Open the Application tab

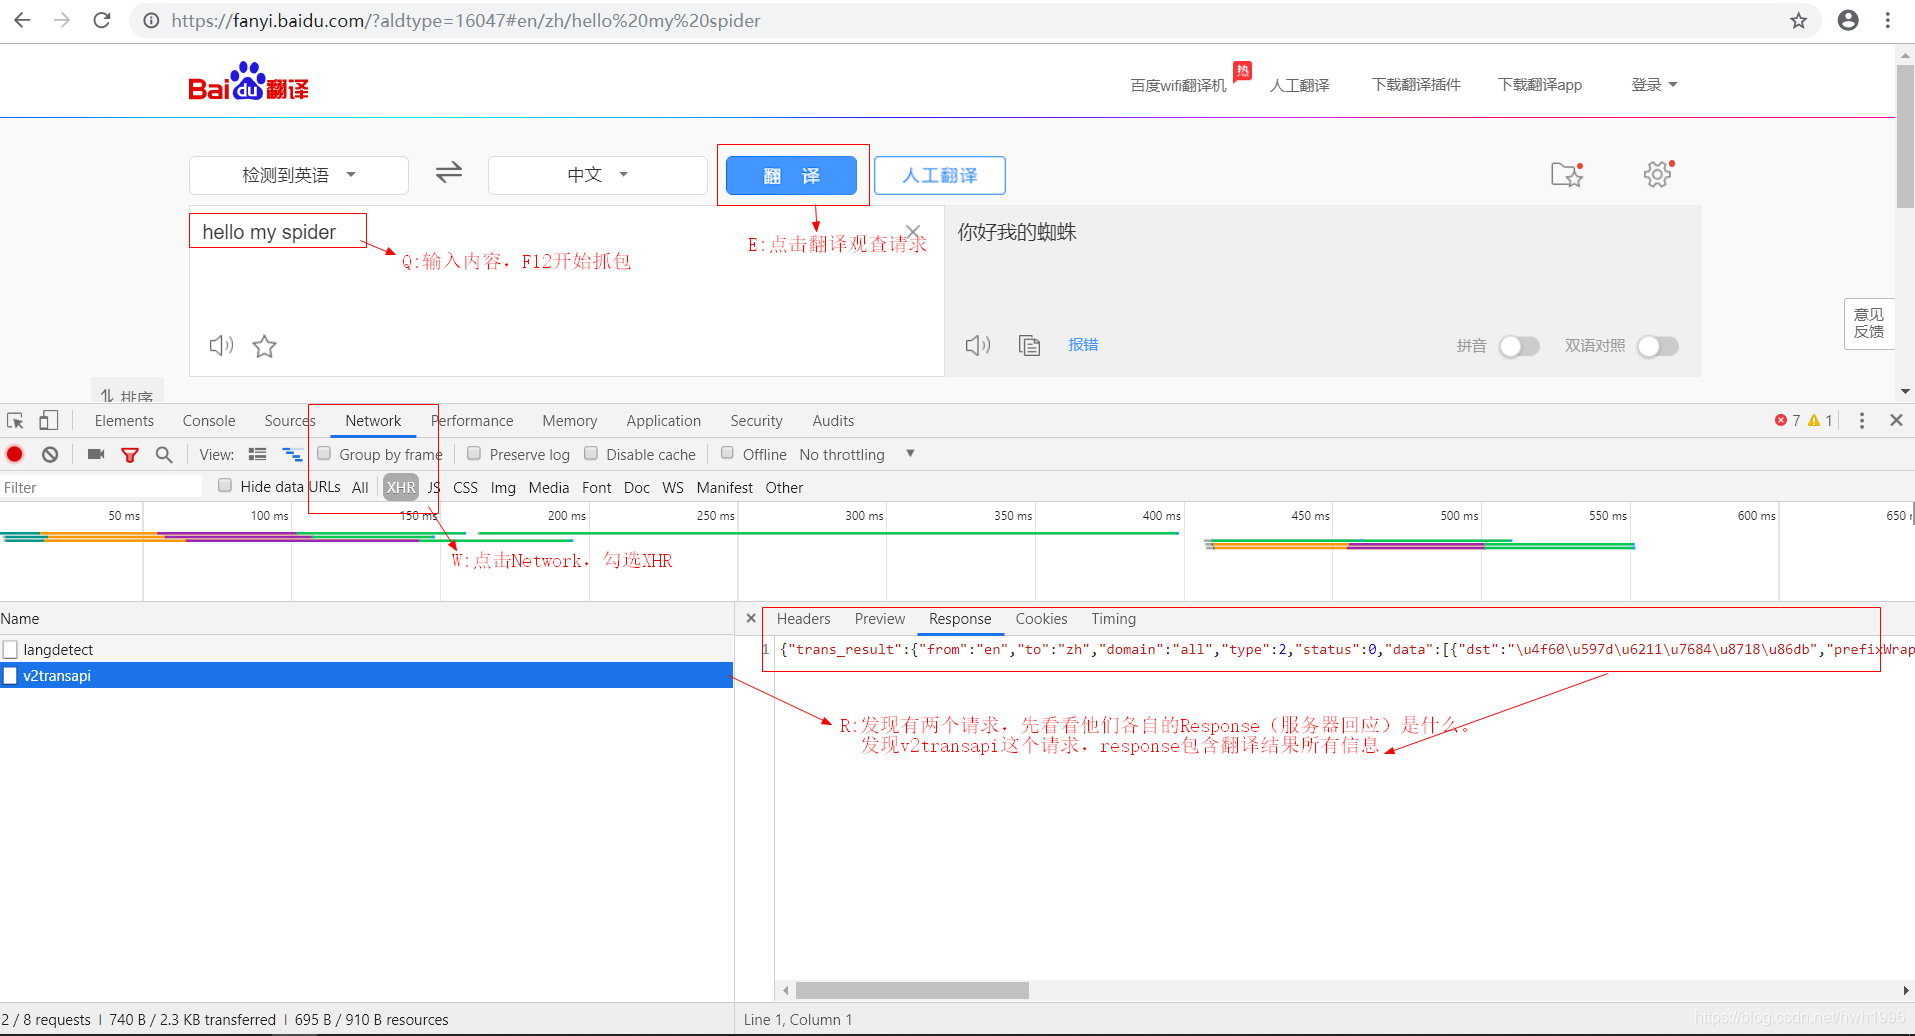point(663,421)
